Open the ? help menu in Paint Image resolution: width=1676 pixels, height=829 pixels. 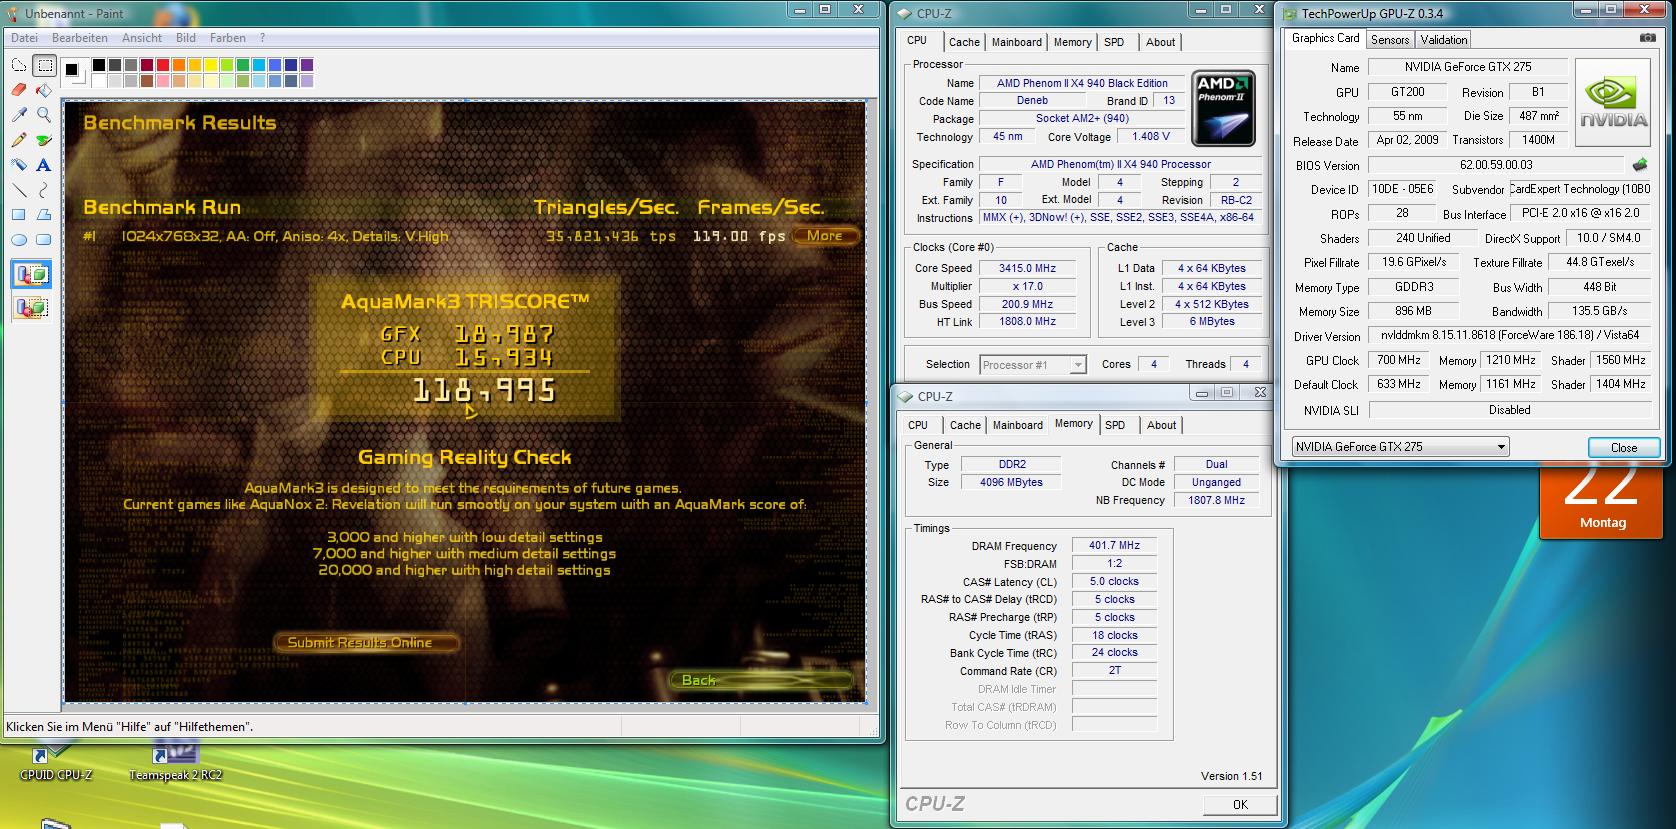[263, 38]
